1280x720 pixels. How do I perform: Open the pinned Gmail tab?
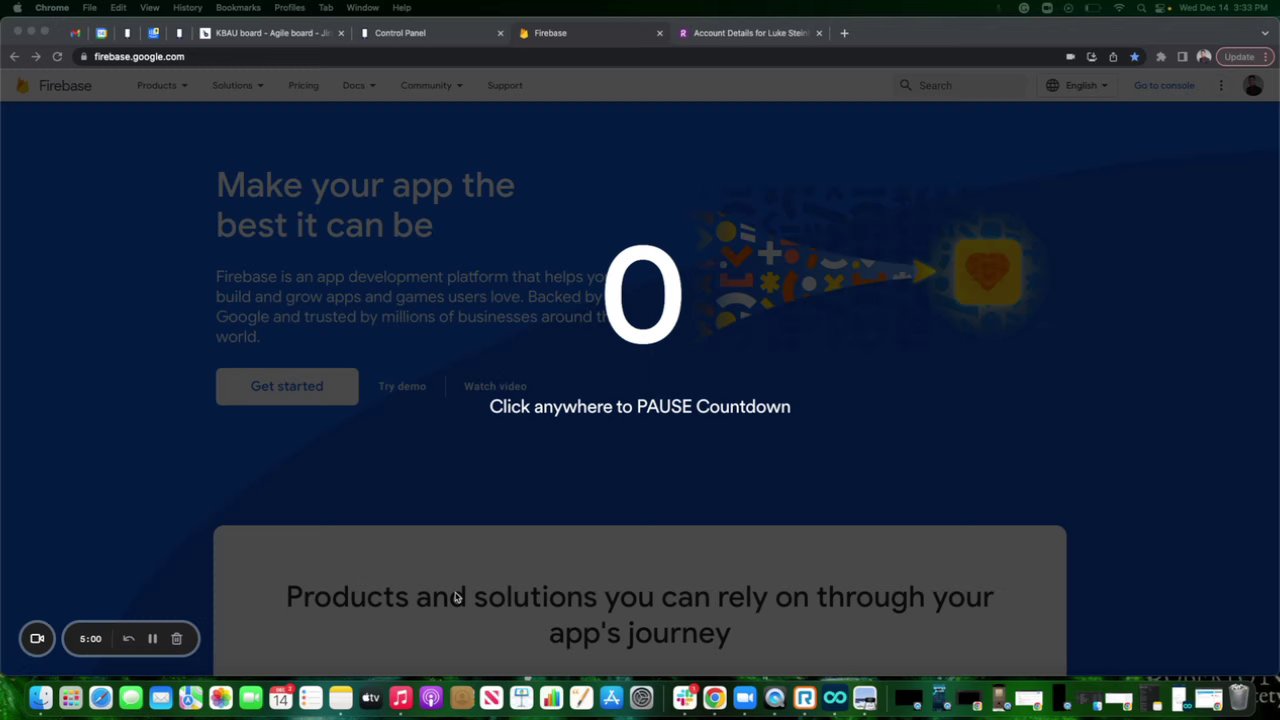pyautogui.click(x=75, y=33)
